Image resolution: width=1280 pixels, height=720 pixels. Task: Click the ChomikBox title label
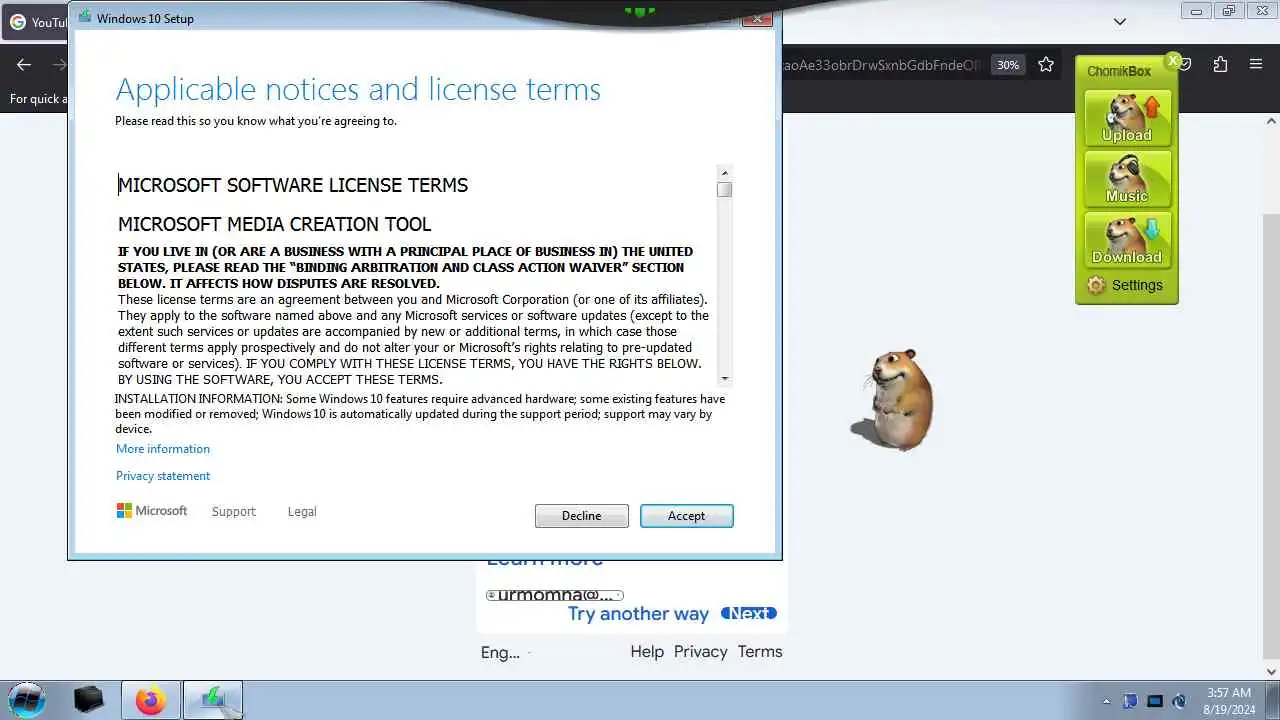1119,71
